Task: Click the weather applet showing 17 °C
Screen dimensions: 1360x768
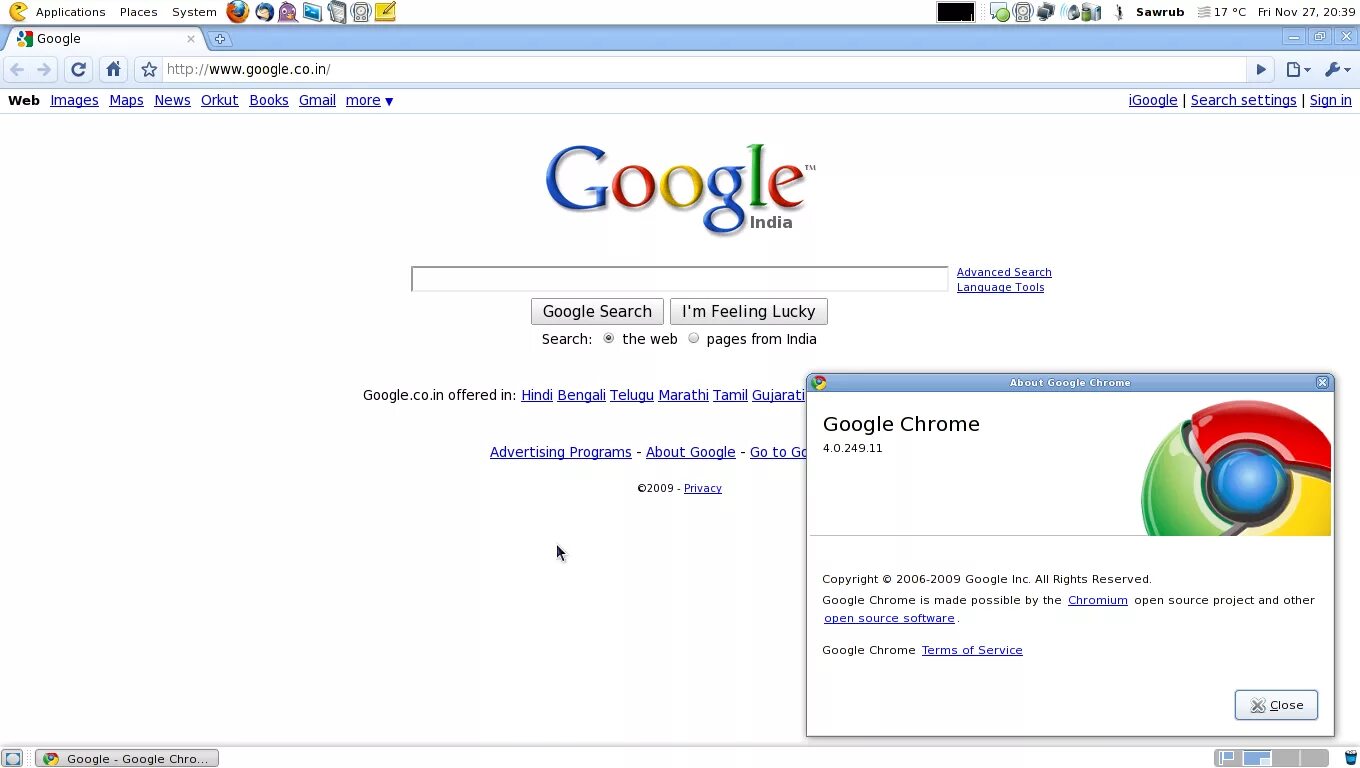Action: pos(1222,12)
